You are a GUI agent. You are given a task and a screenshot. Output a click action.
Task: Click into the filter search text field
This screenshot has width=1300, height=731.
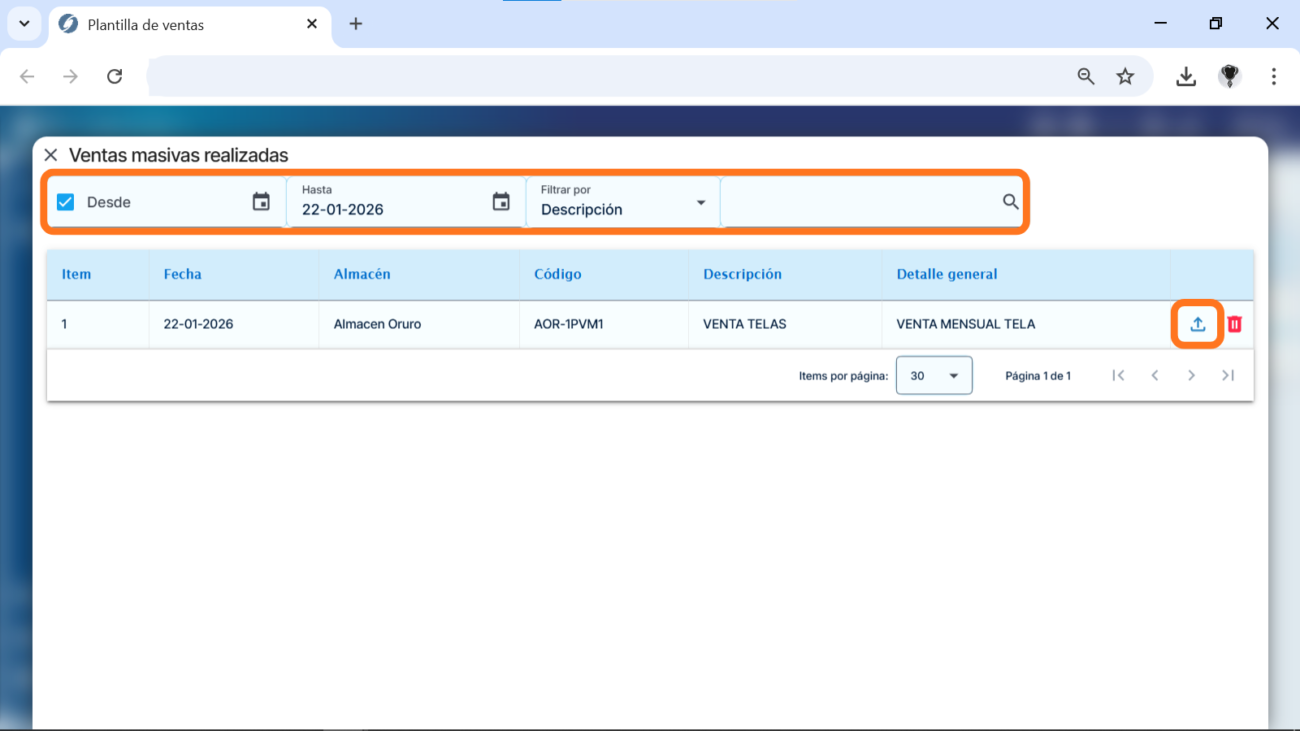[860, 203]
